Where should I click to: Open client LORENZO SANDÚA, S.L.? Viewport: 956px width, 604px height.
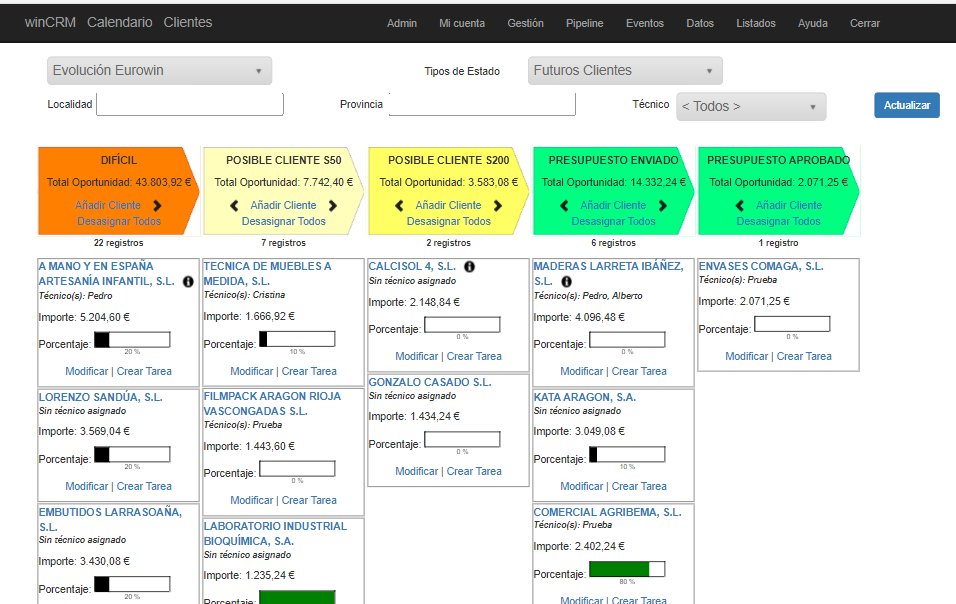101,397
